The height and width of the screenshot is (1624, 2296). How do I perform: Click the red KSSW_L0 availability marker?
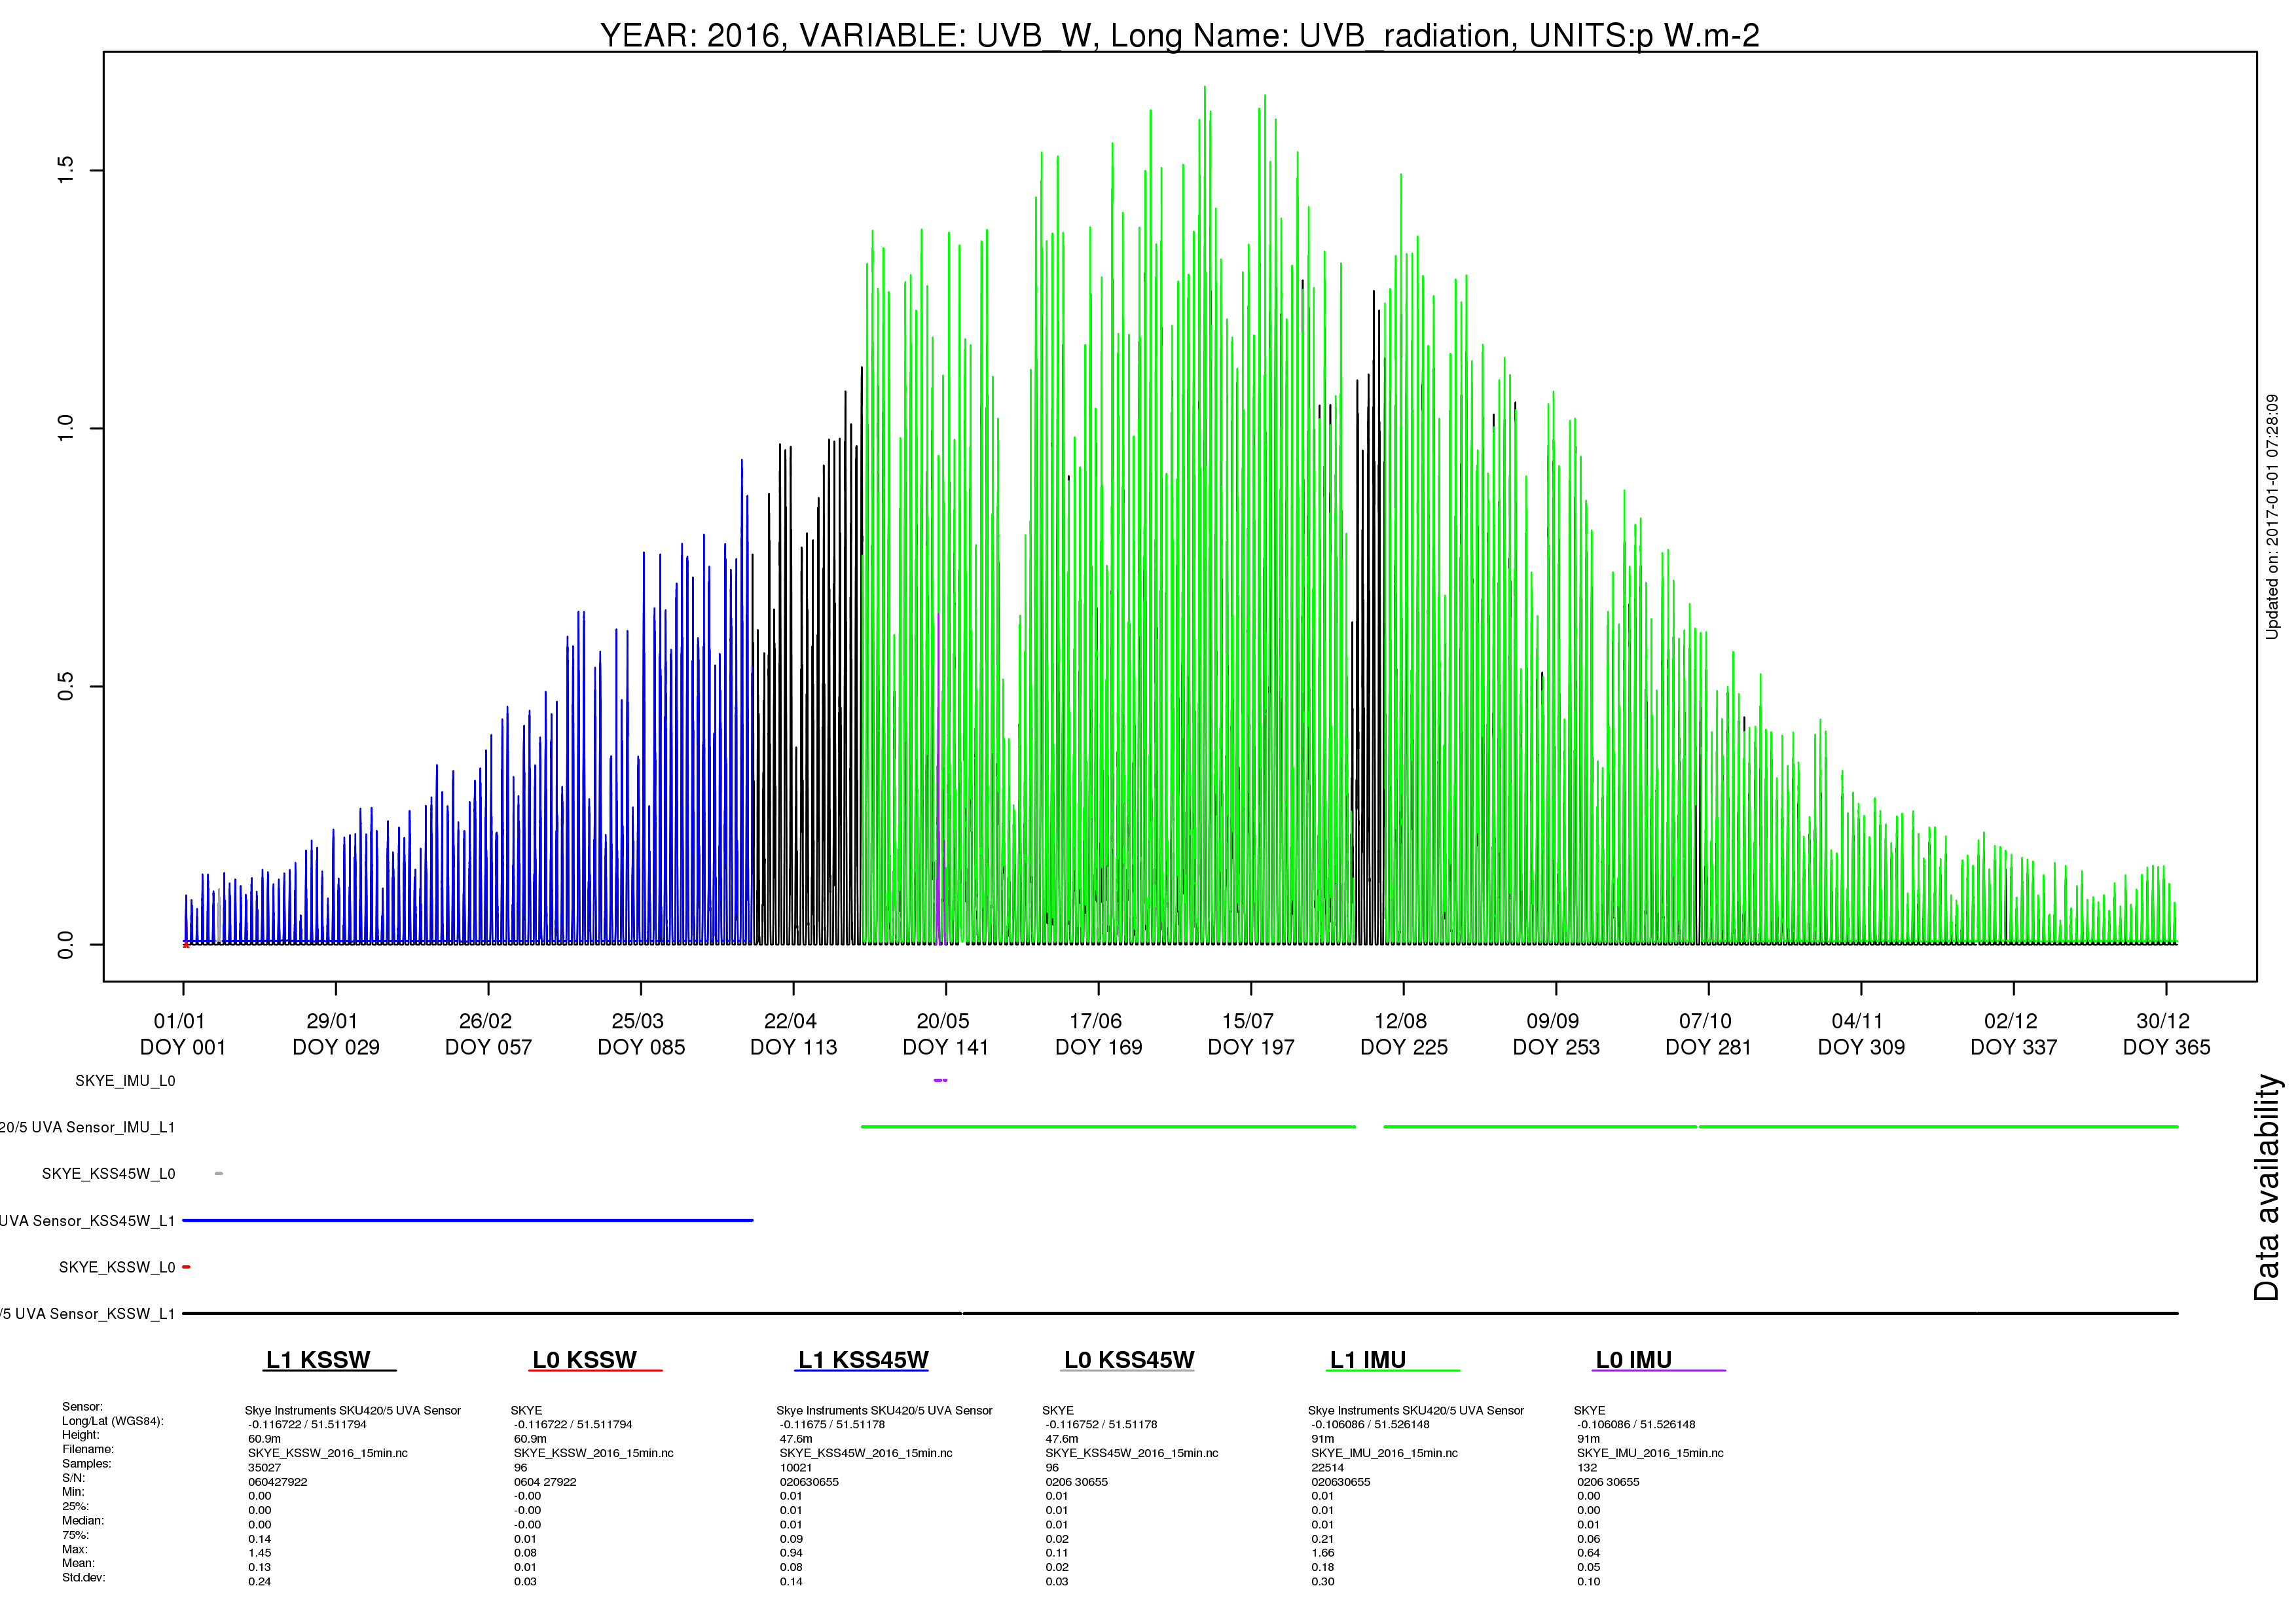pos(186,1267)
